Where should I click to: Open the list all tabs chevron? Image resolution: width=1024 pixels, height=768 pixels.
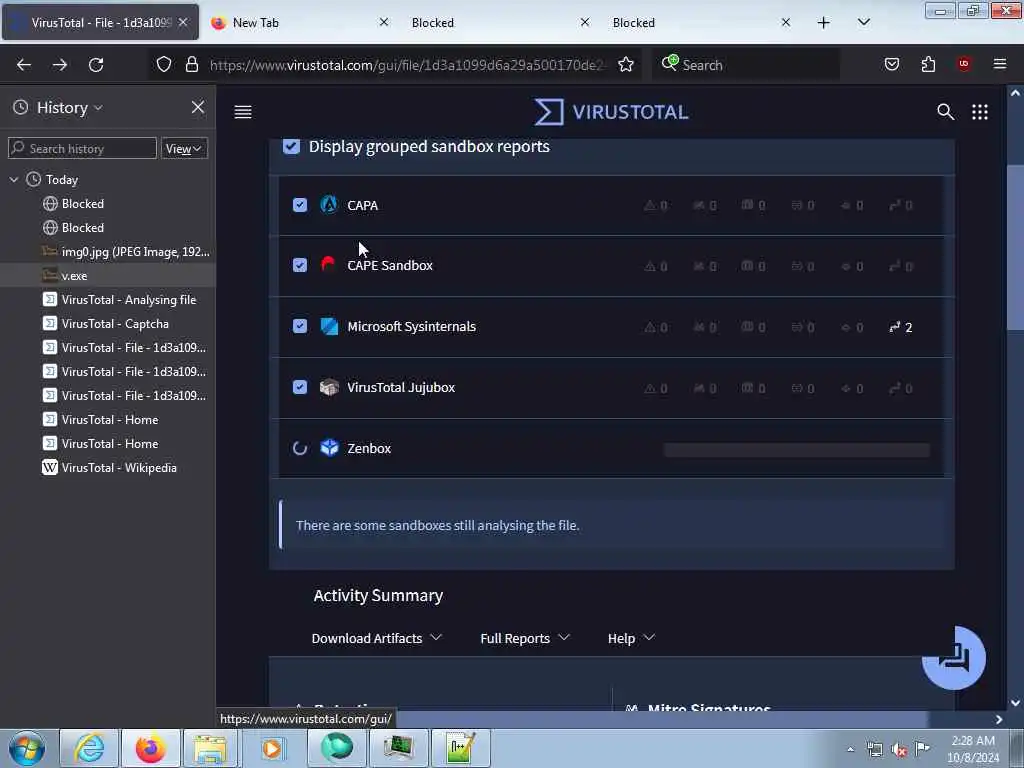863,22
